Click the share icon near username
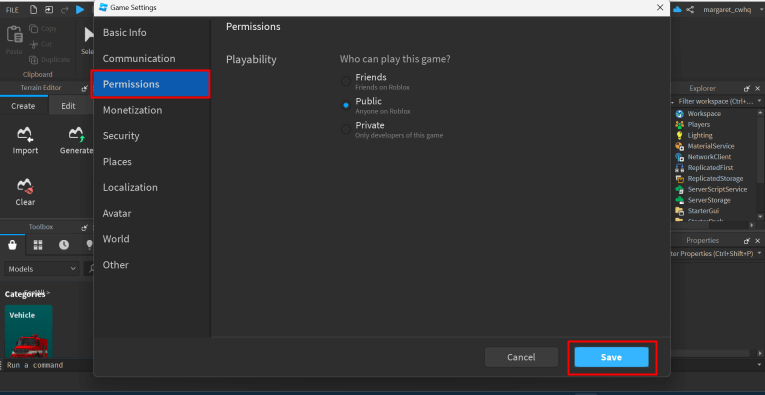 pyautogui.click(x=690, y=10)
